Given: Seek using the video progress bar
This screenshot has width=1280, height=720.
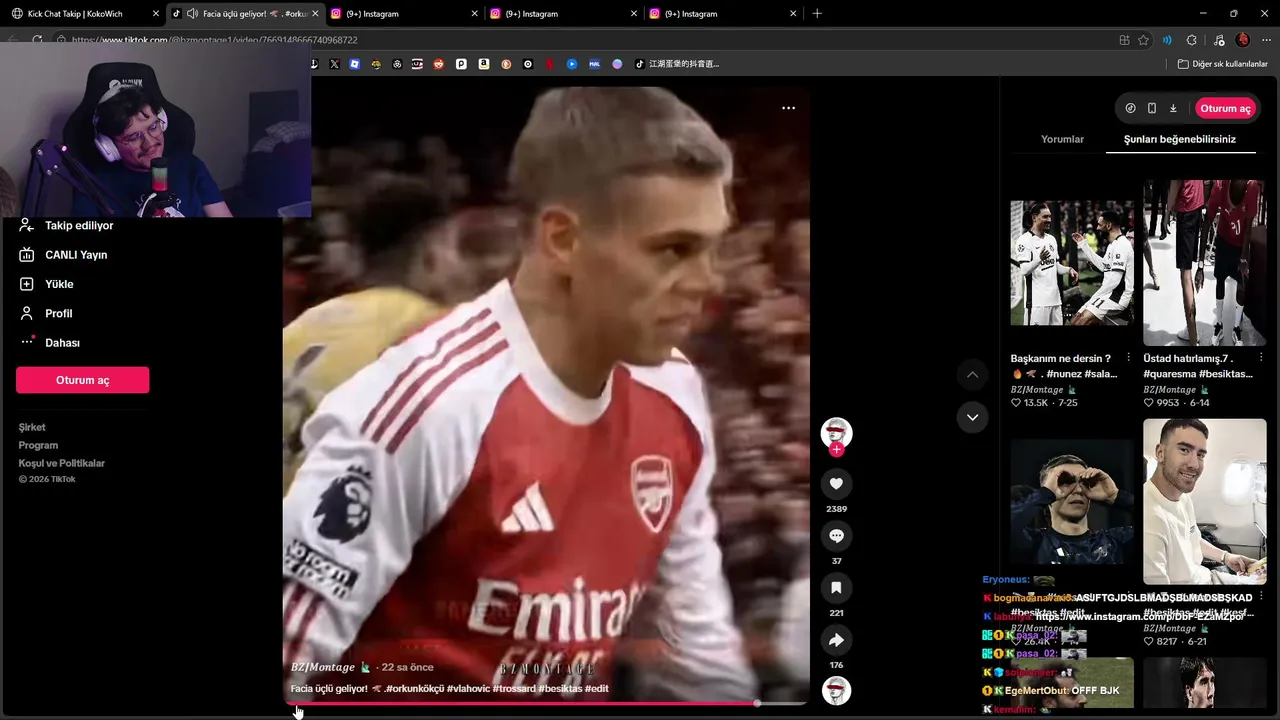Looking at the screenshot, I should click(x=547, y=704).
